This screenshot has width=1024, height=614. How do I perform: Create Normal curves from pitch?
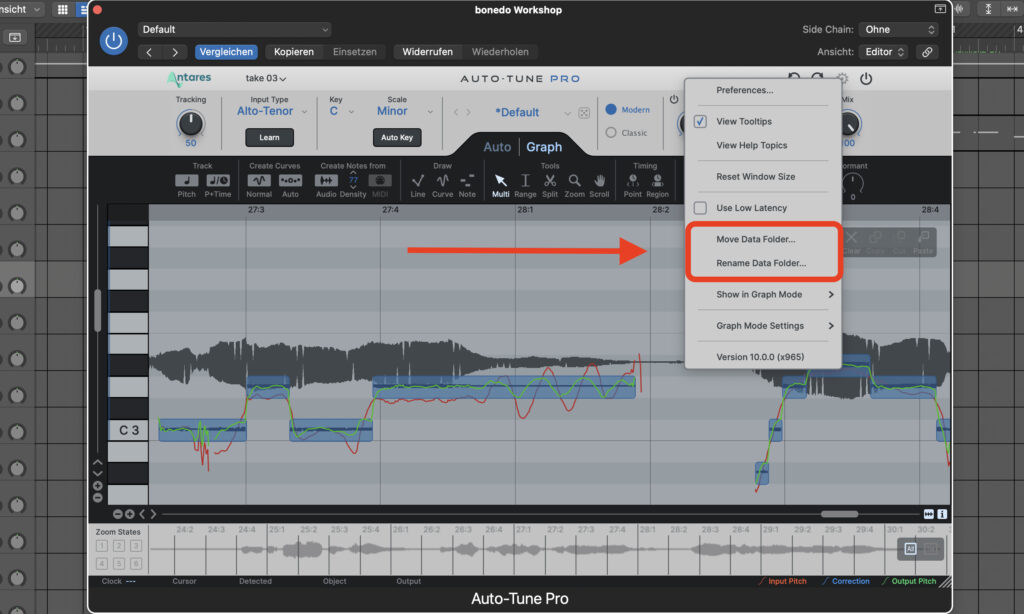click(x=259, y=180)
